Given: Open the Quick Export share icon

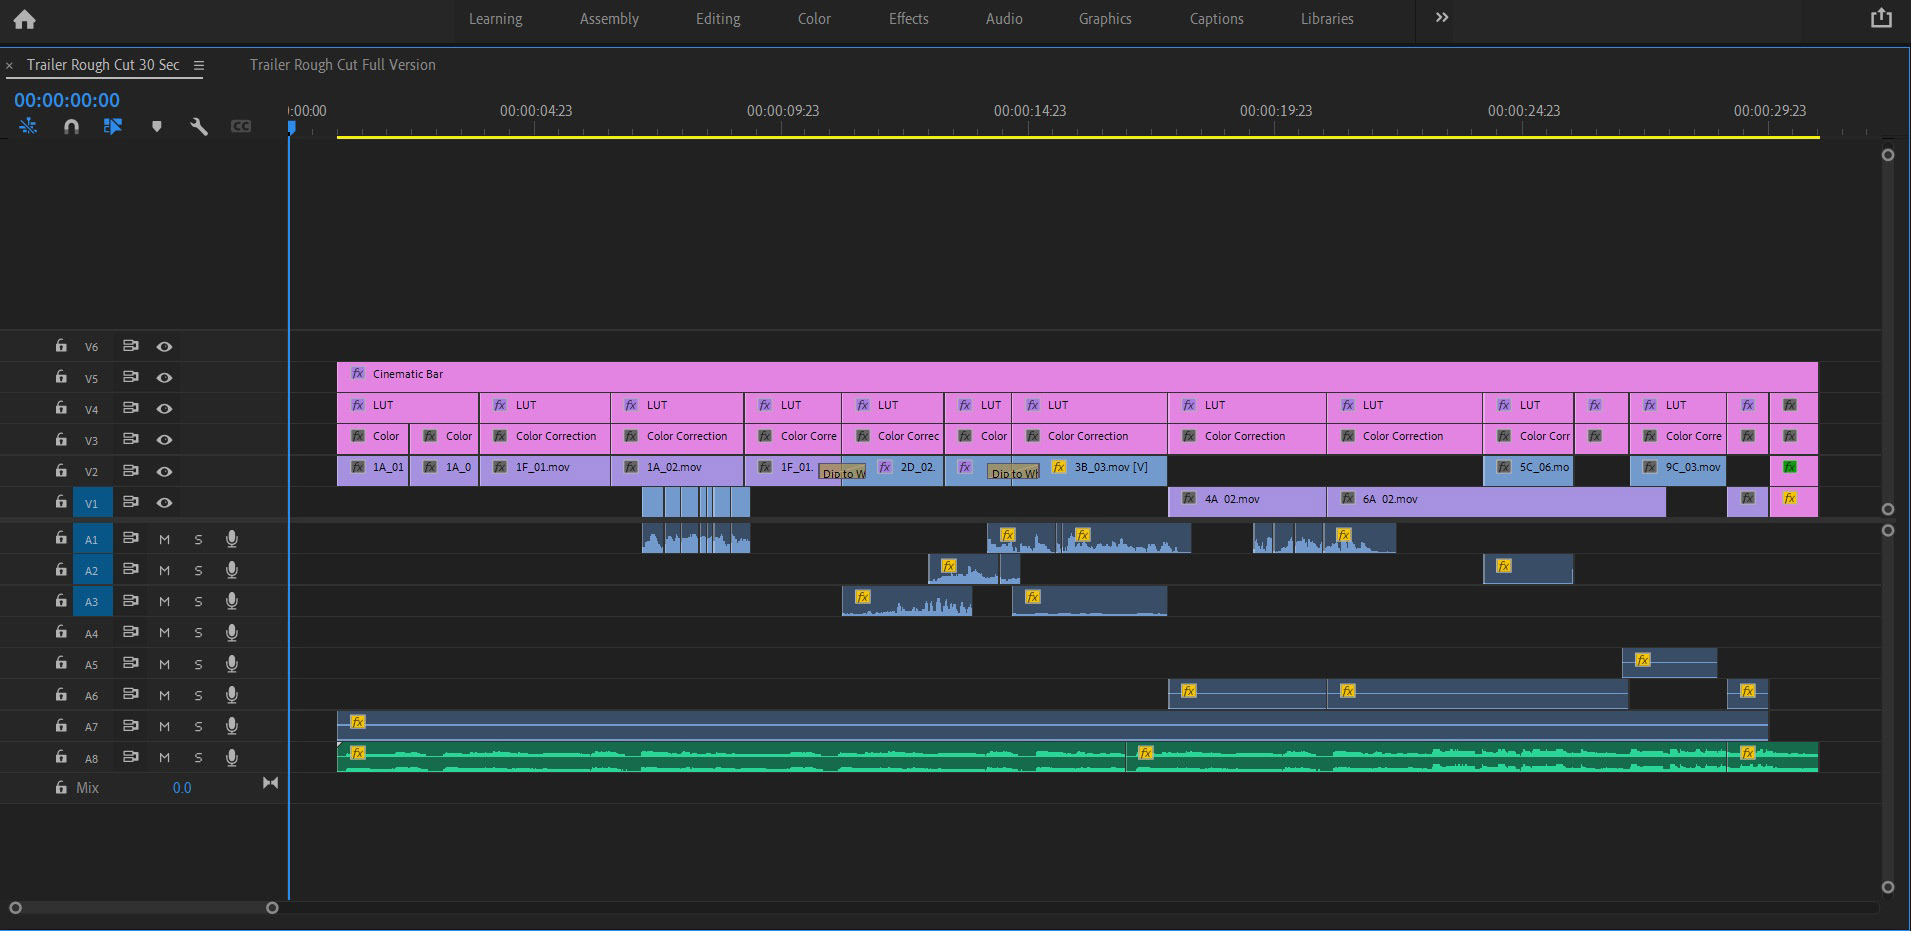Looking at the screenshot, I should click(x=1881, y=18).
